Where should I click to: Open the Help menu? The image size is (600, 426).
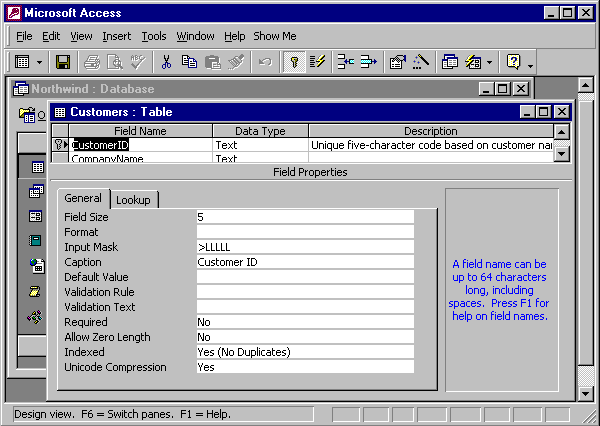(x=235, y=36)
